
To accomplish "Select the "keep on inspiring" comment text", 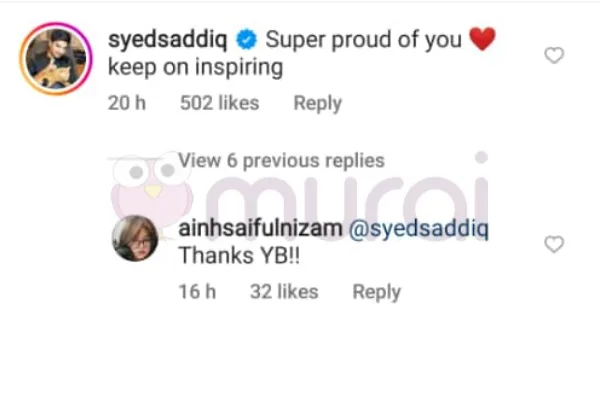I will [x=196, y=68].
